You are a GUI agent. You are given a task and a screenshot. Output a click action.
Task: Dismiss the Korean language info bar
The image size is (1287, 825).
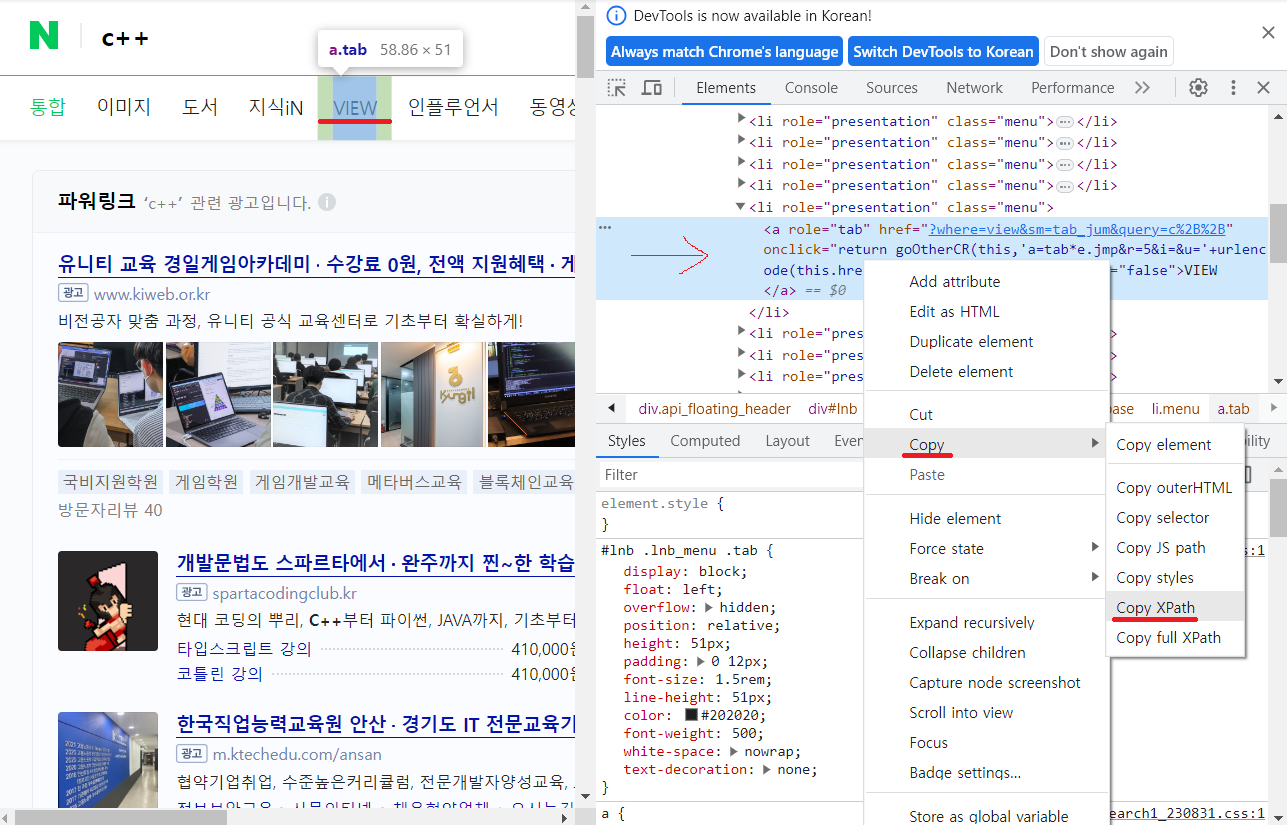(1268, 33)
